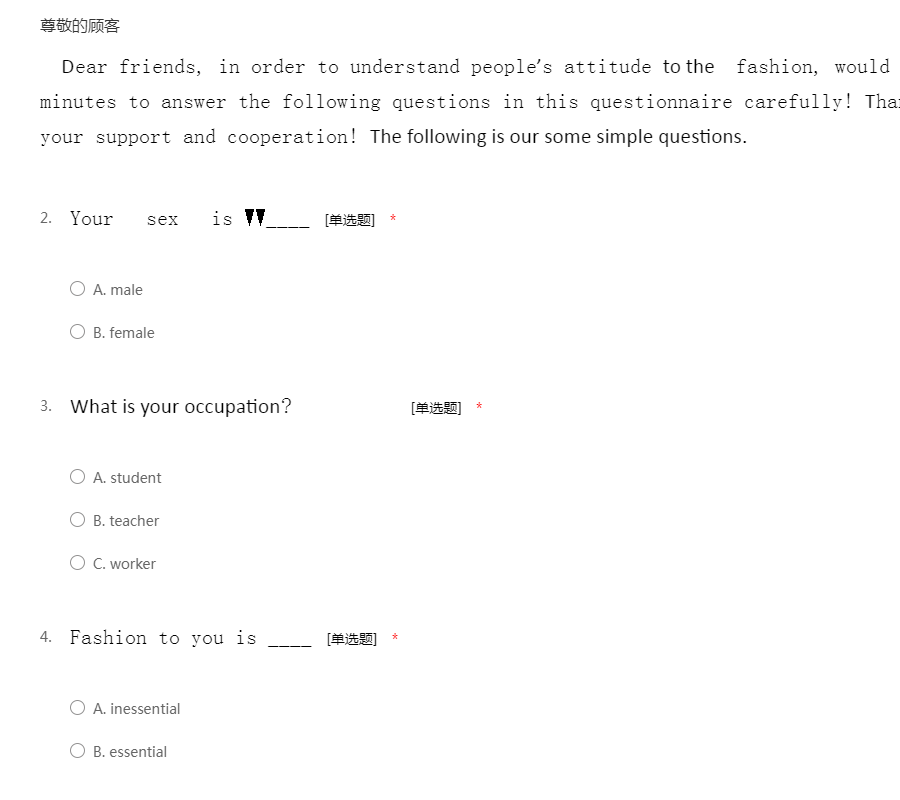Click the 尊敬的顾客 heading text

tap(80, 26)
